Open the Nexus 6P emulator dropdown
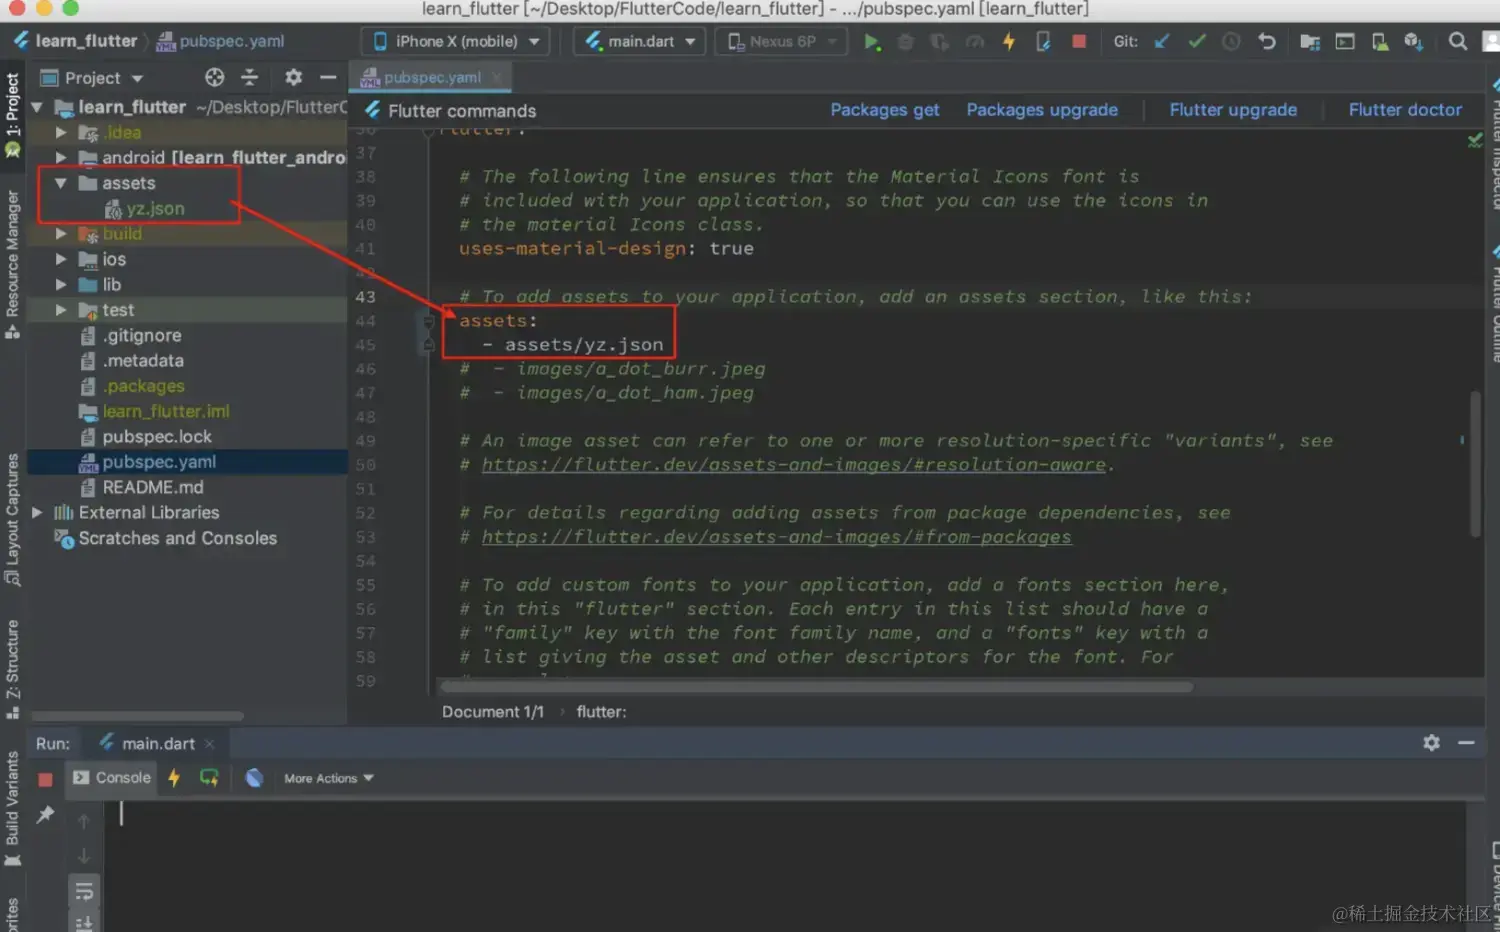 (782, 42)
